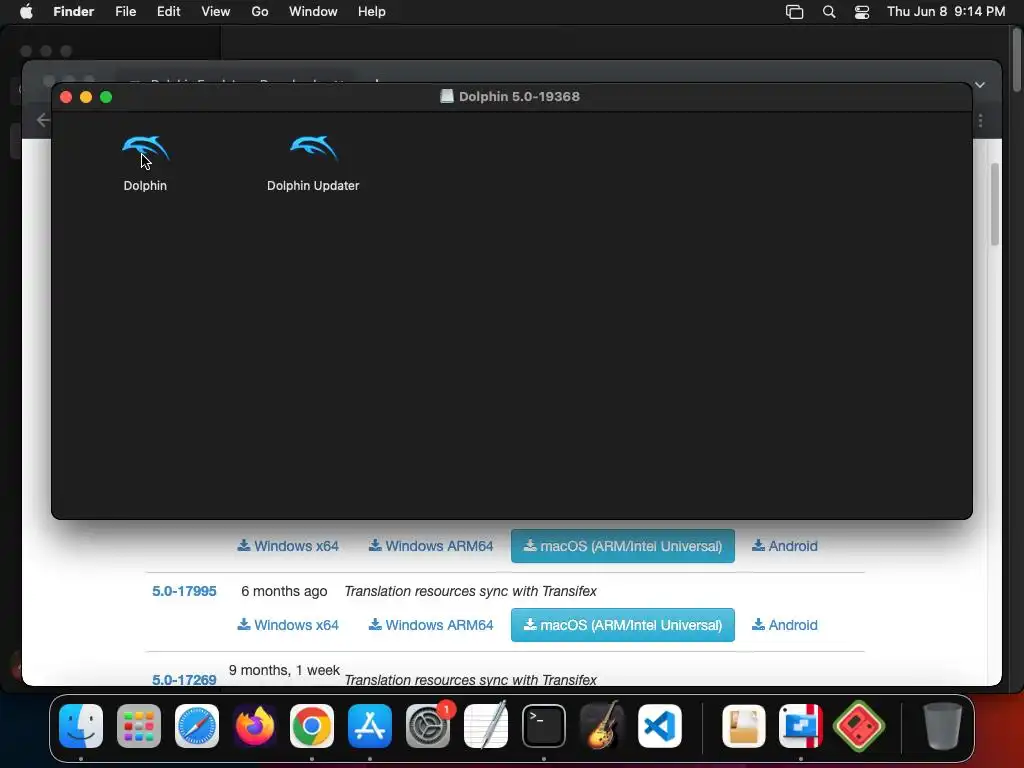
Task: Click Android link above 5.0-17995 row
Action: click(x=785, y=546)
